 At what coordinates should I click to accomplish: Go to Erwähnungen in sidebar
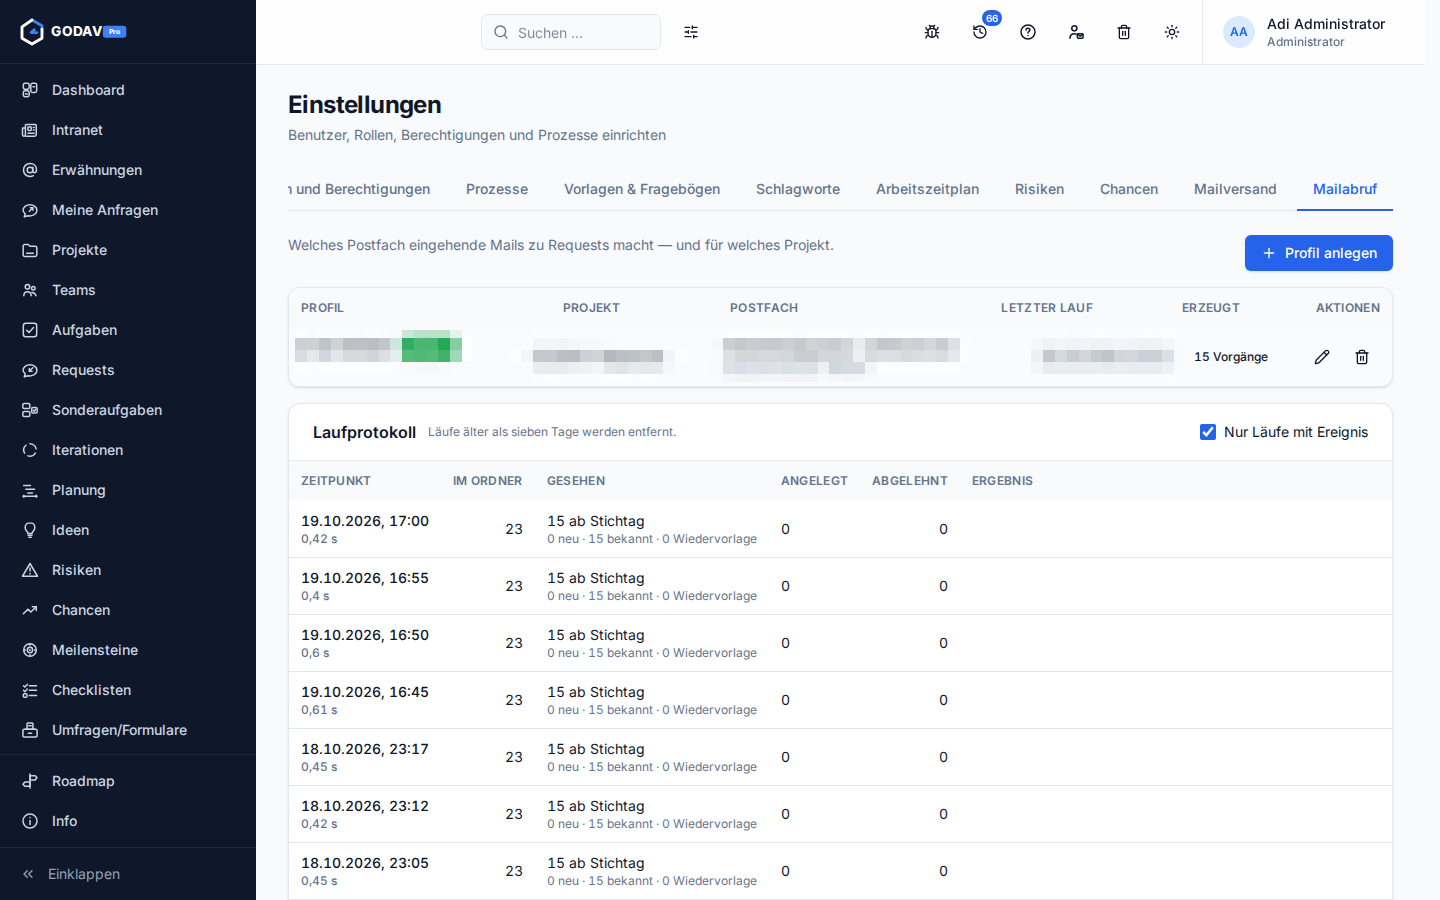coord(128,170)
